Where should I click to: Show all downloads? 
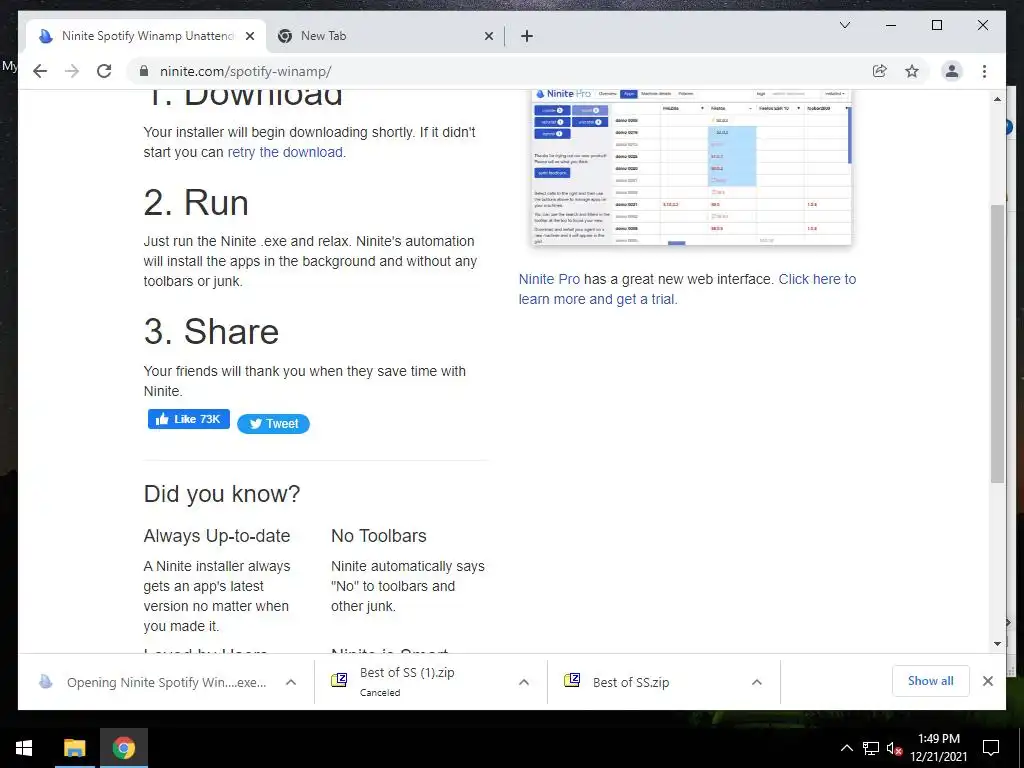pyautogui.click(x=931, y=681)
